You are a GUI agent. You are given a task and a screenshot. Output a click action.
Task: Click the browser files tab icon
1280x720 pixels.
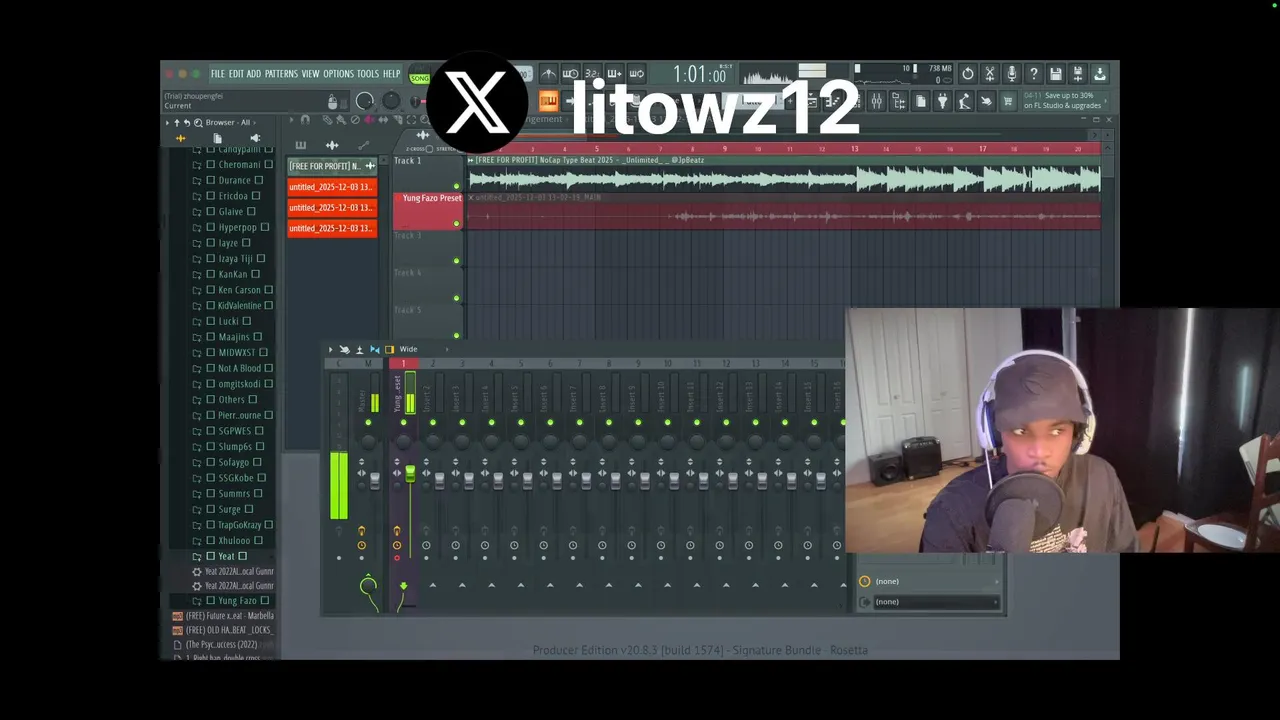pos(217,138)
